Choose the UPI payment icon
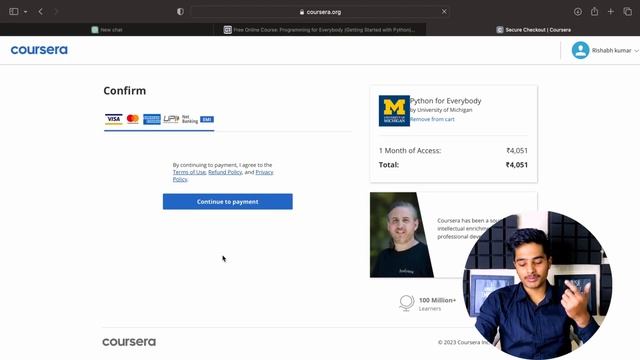Image resolution: width=640 pixels, height=360 pixels. pyautogui.click(x=171, y=119)
